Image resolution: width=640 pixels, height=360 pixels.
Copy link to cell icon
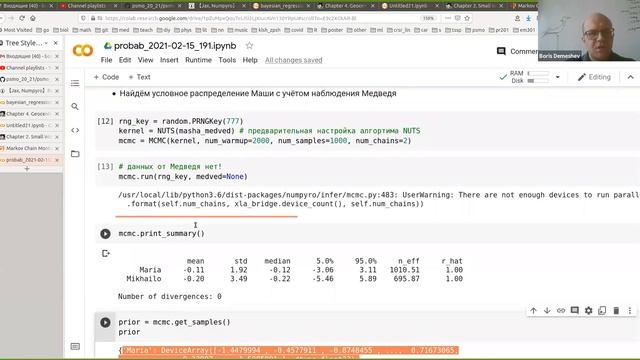tap(561, 311)
